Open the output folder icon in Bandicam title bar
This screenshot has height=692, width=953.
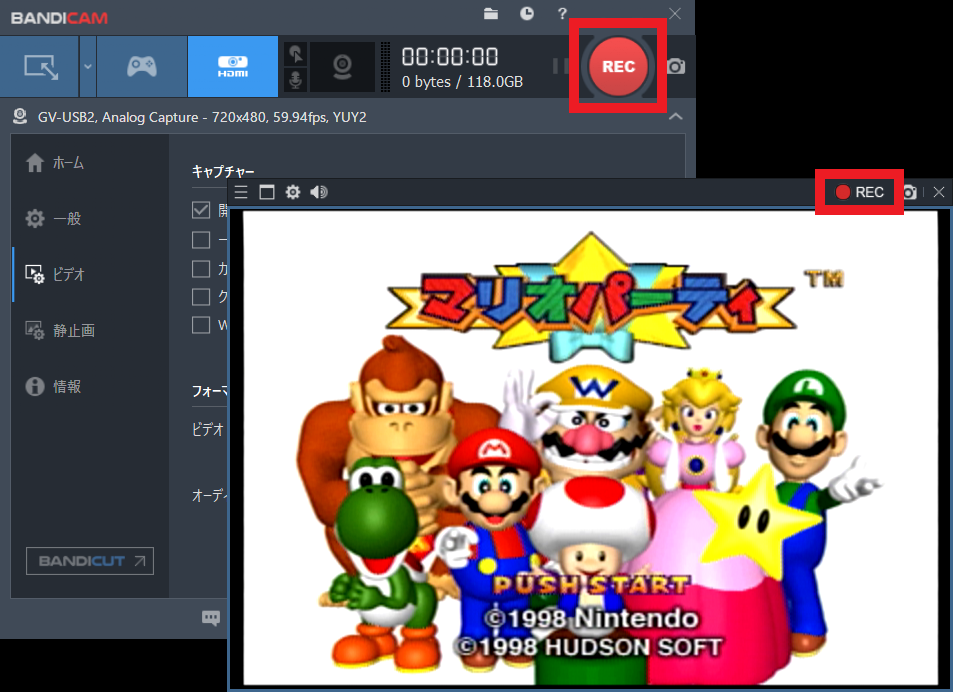pyautogui.click(x=490, y=13)
